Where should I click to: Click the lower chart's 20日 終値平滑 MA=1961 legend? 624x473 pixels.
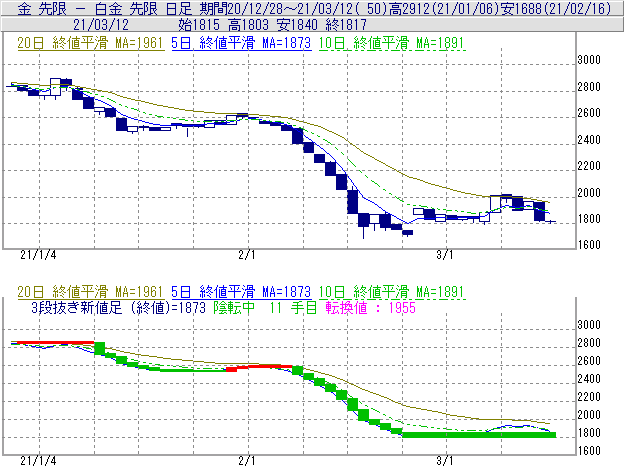click(x=90, y=292)
